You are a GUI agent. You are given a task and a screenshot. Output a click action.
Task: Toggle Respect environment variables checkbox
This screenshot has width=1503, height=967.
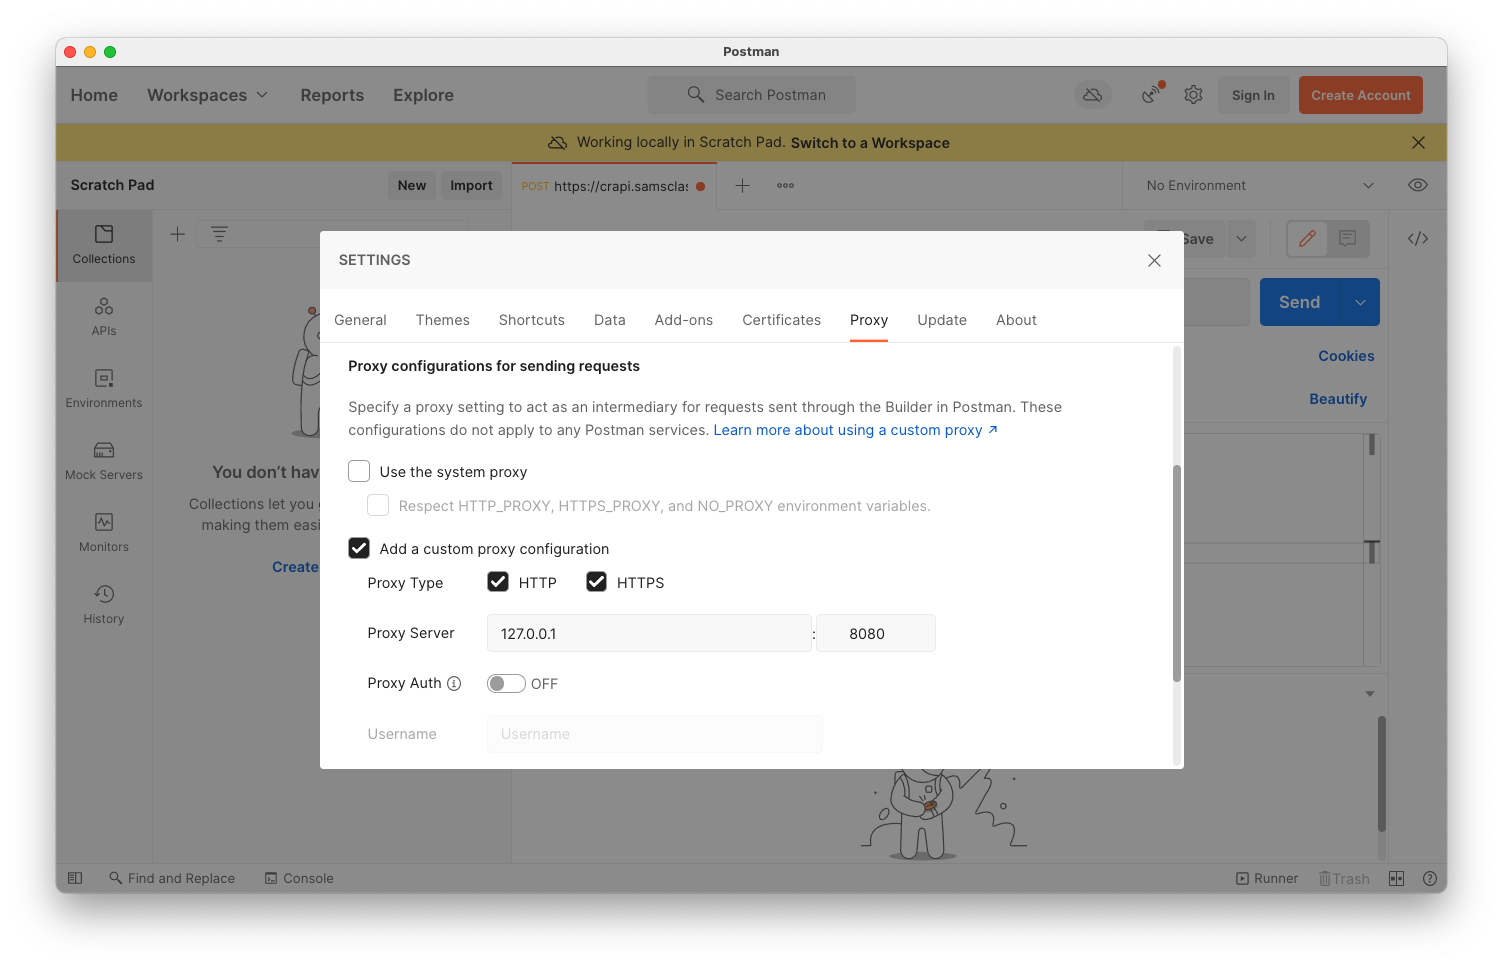(378, 505)
